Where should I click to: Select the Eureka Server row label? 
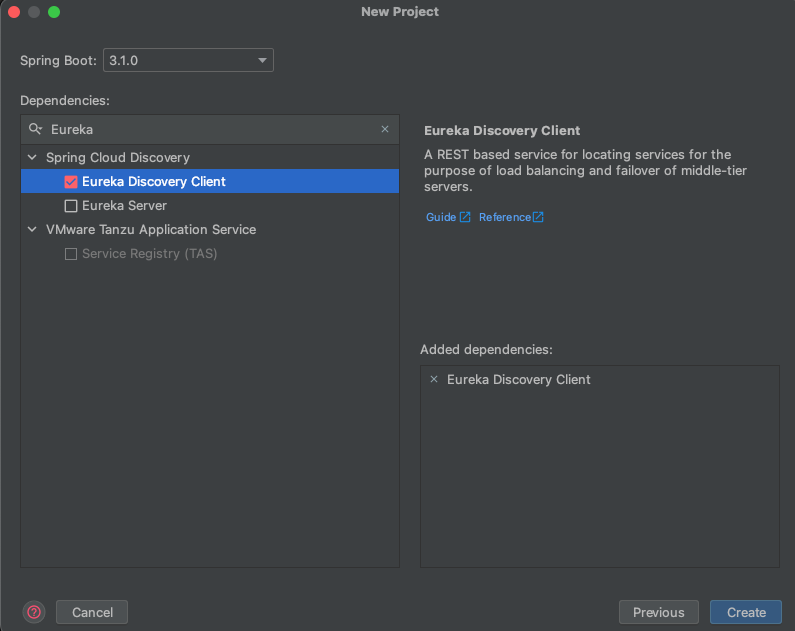coord(124,205)
